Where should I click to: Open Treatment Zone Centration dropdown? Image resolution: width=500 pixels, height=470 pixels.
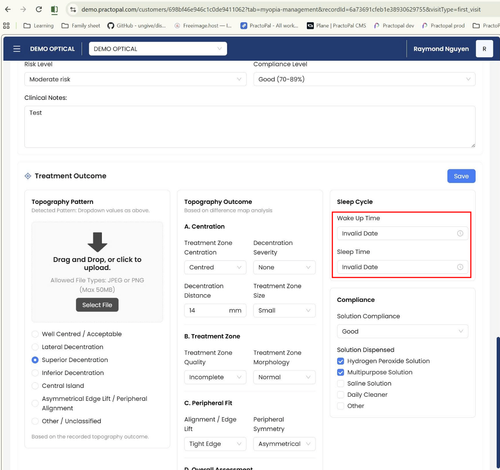pos(215,267)
